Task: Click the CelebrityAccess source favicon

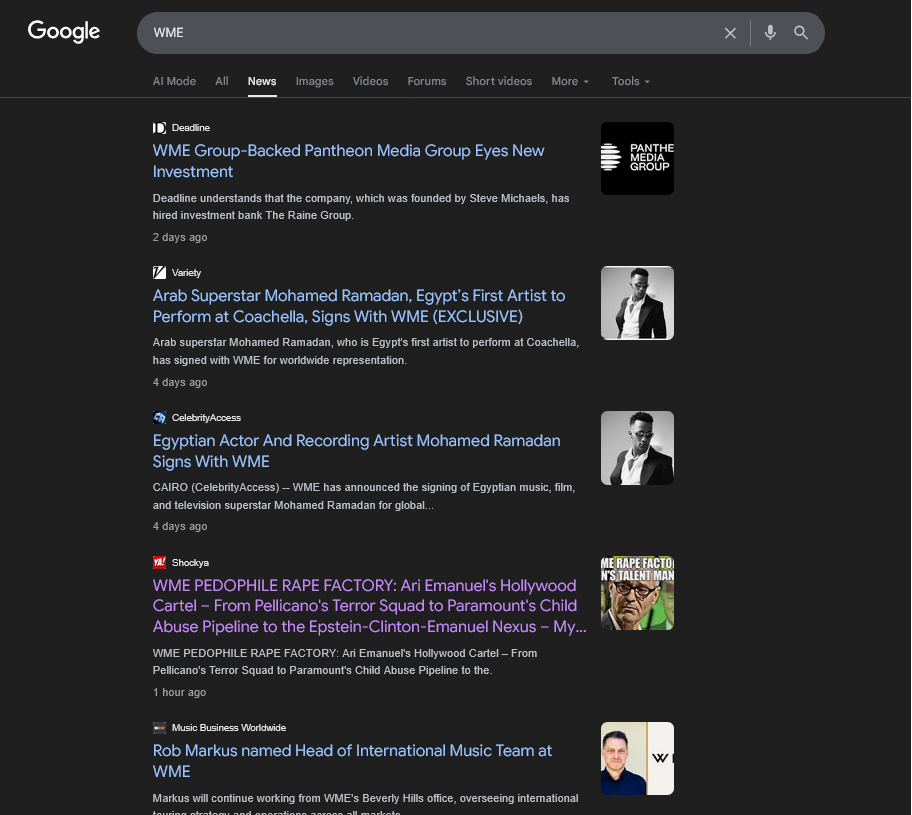Action: tap(159, 418)
